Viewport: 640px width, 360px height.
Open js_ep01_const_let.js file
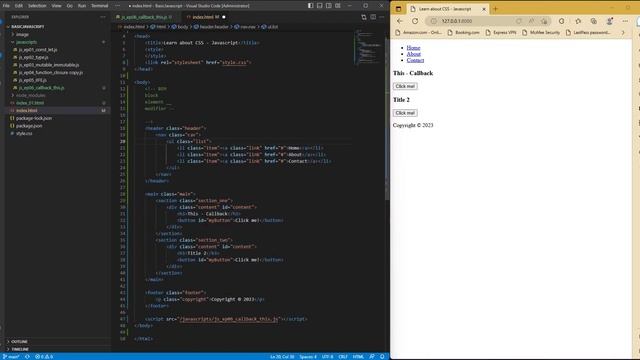pos(38,49)
